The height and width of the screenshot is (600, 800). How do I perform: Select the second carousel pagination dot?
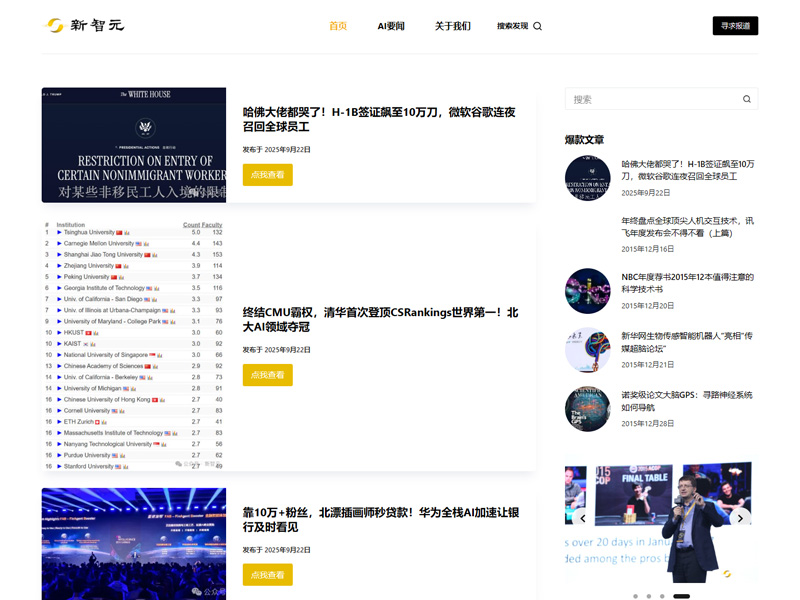click(648, 596)
